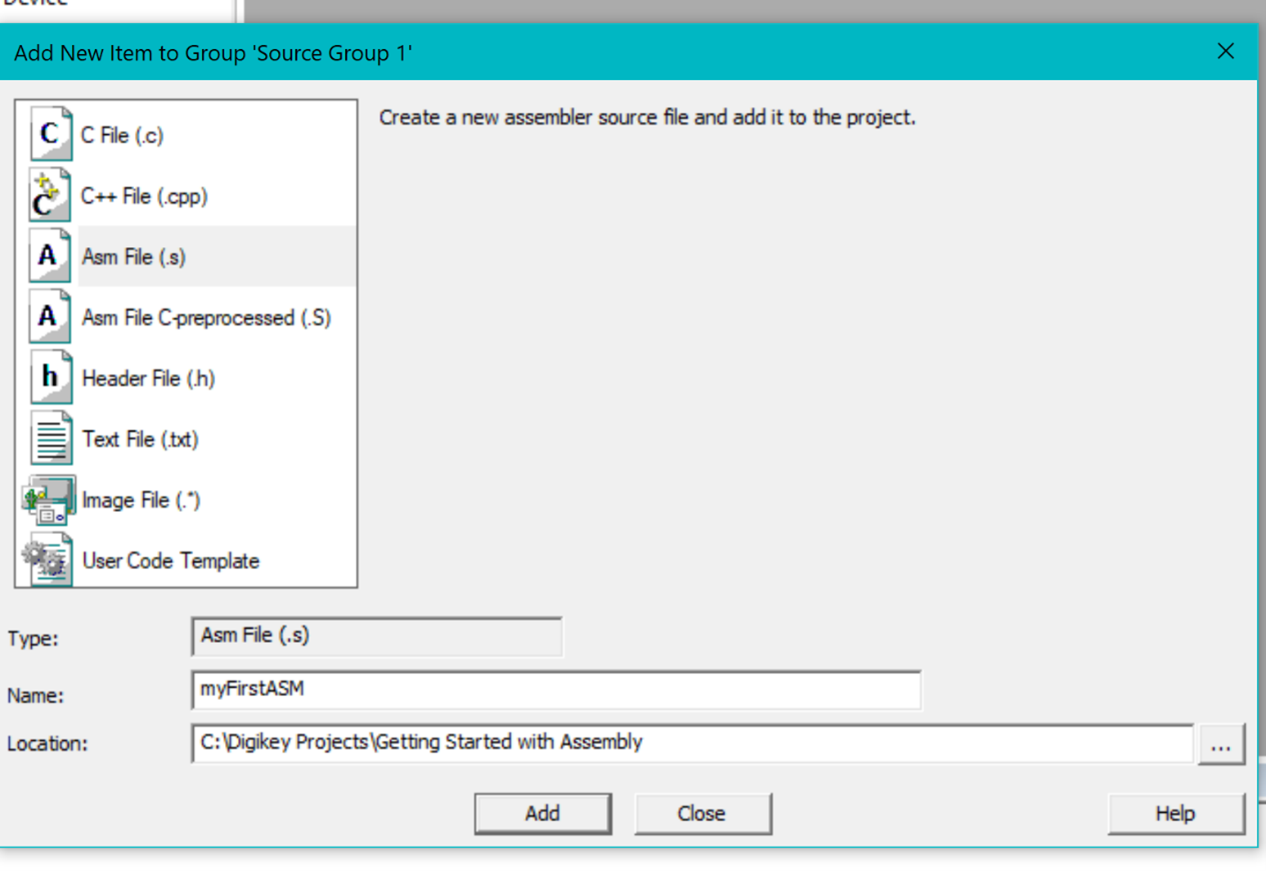Choose the Asm File C-preprocessed (.S) icon
This screenshot has width=1266, height=871.
(48, 316)
